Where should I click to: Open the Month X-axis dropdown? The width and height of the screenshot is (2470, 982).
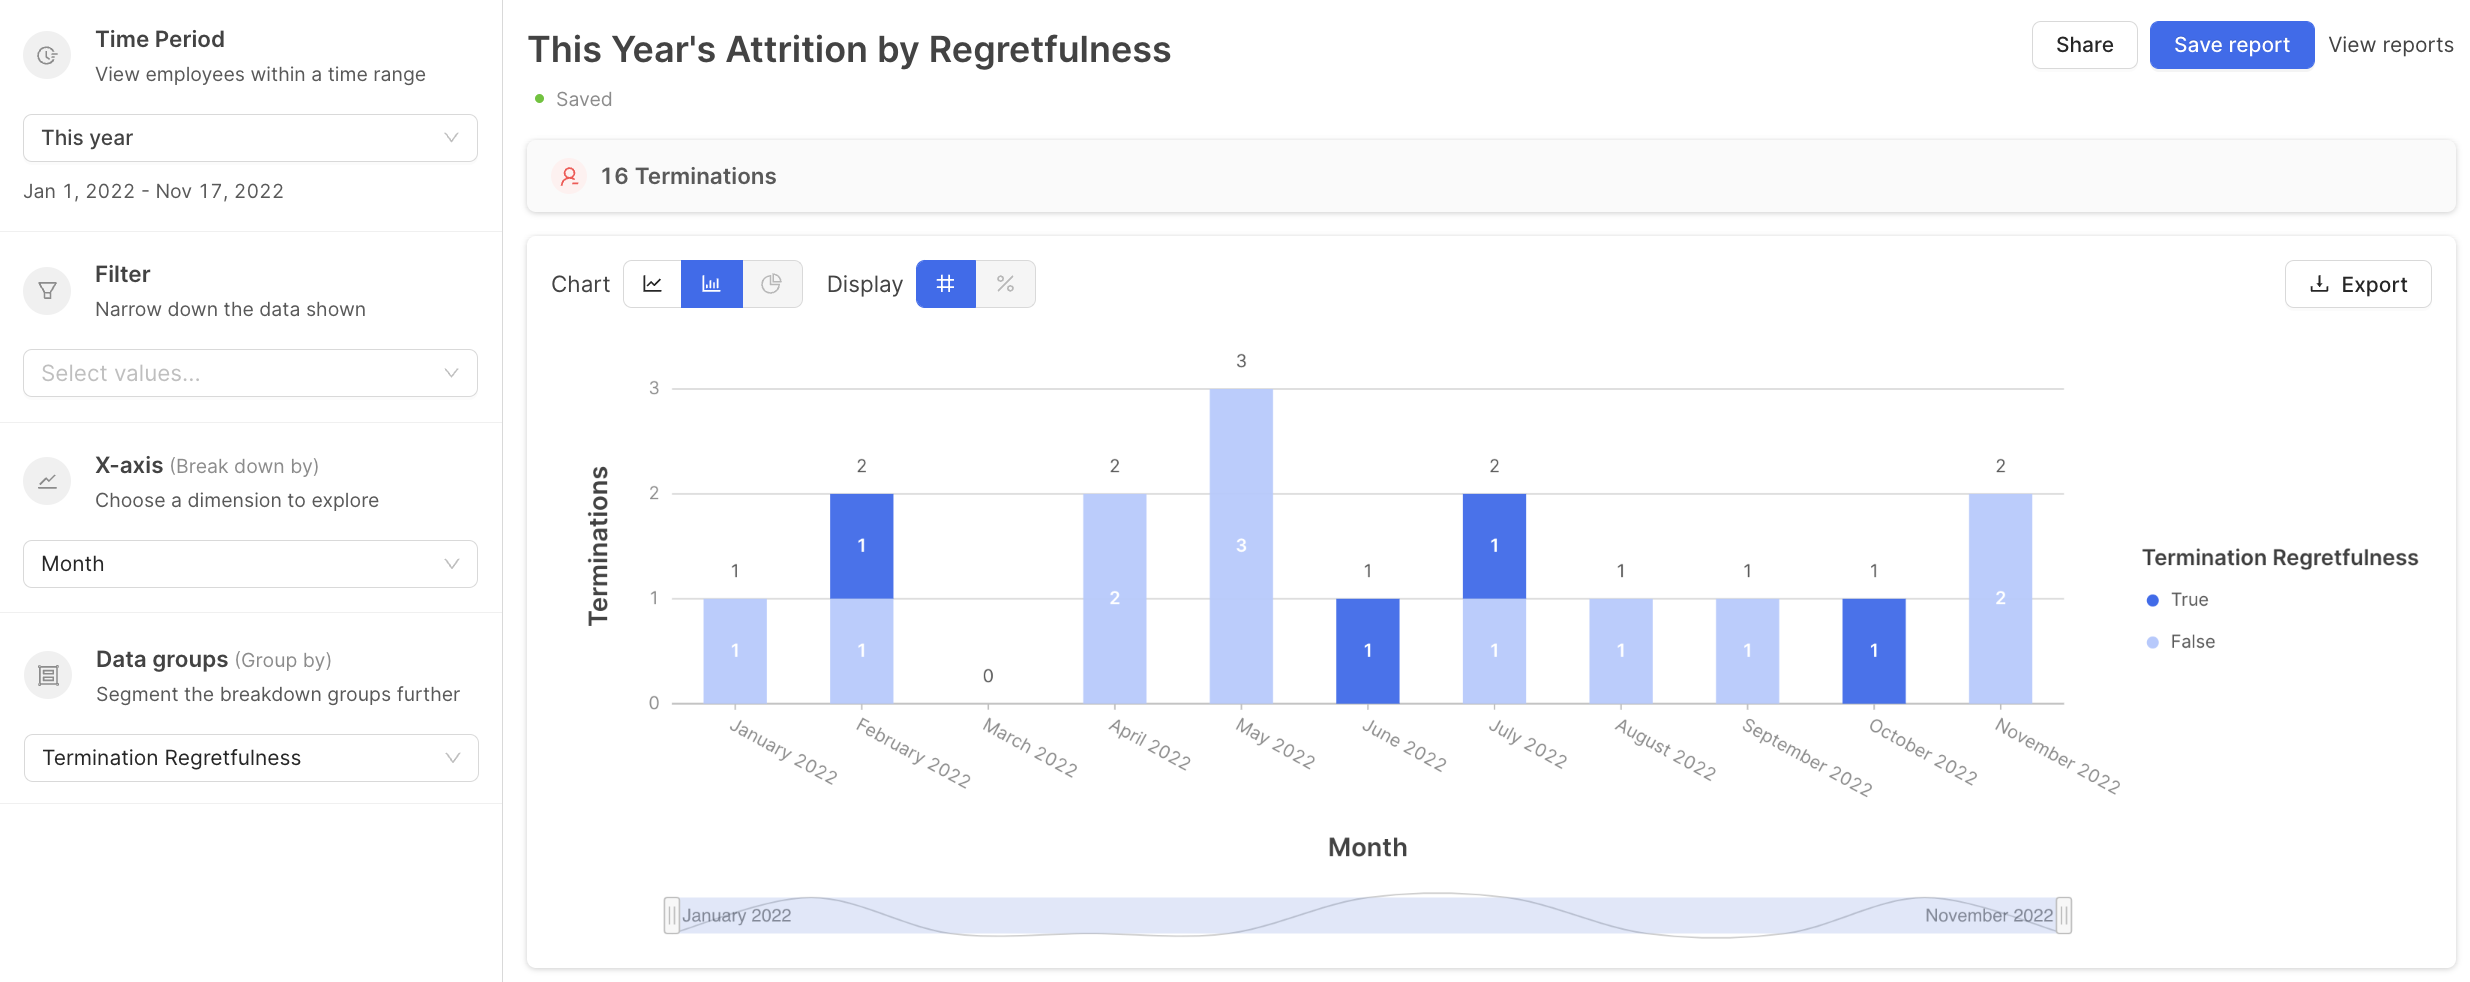click(250, 564)
